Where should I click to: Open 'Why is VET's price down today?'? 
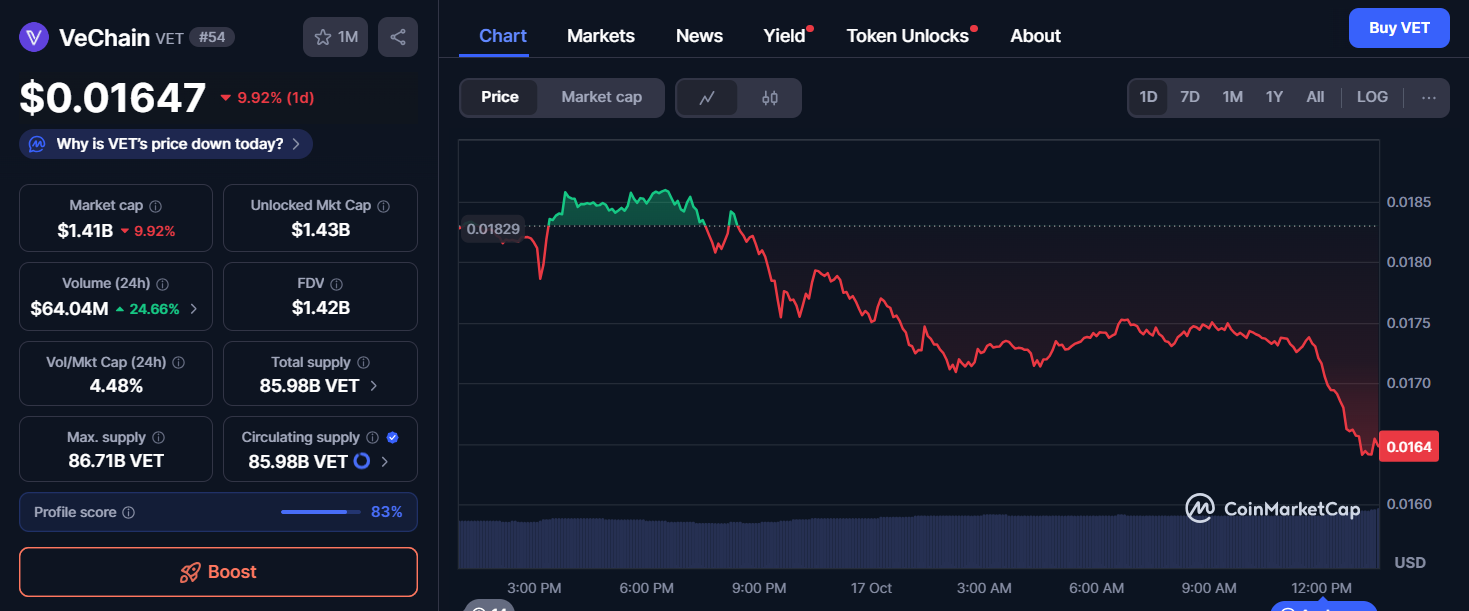[x=164, y=143]
